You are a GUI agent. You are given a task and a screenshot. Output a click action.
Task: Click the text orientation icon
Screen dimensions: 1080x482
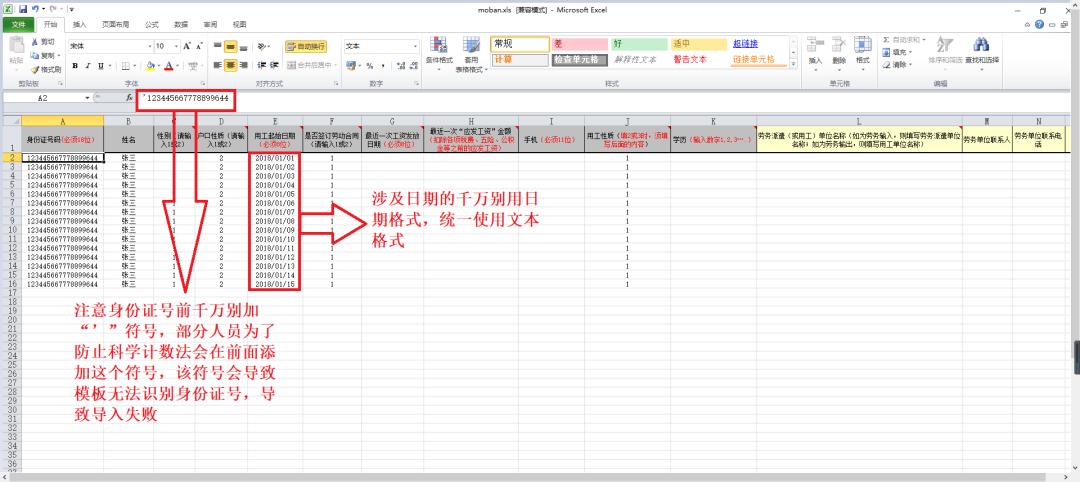pyautogui.click(x=262, y=46)
